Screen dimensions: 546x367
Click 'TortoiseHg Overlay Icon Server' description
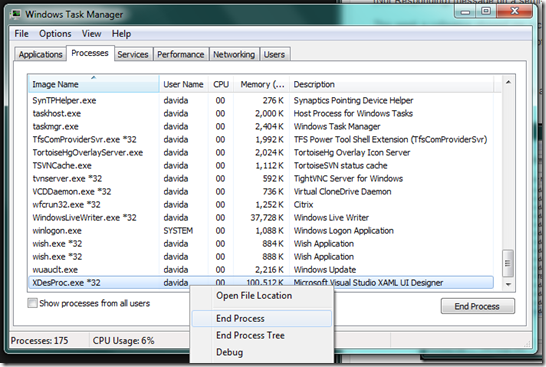click(352, 153)
